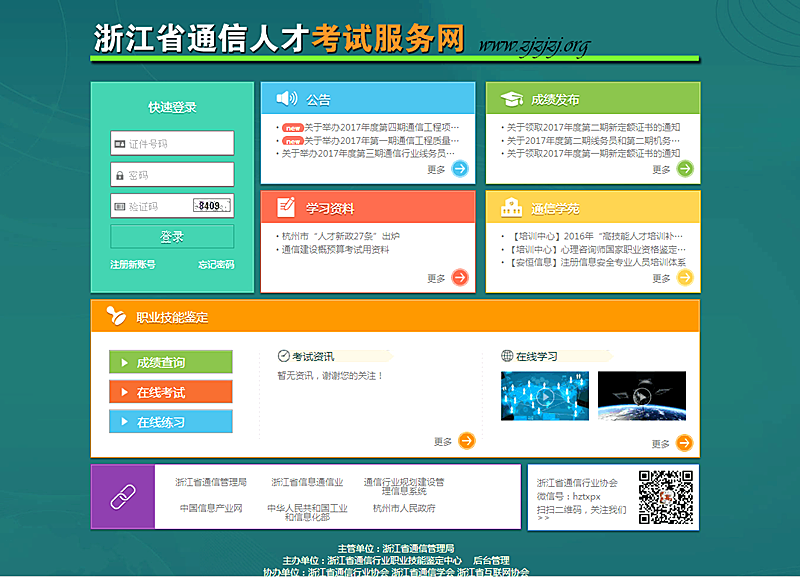Open the blue 在线练习 button
Image resolution: width=800 pixels, height=577 pixels.
click(170, 422)
